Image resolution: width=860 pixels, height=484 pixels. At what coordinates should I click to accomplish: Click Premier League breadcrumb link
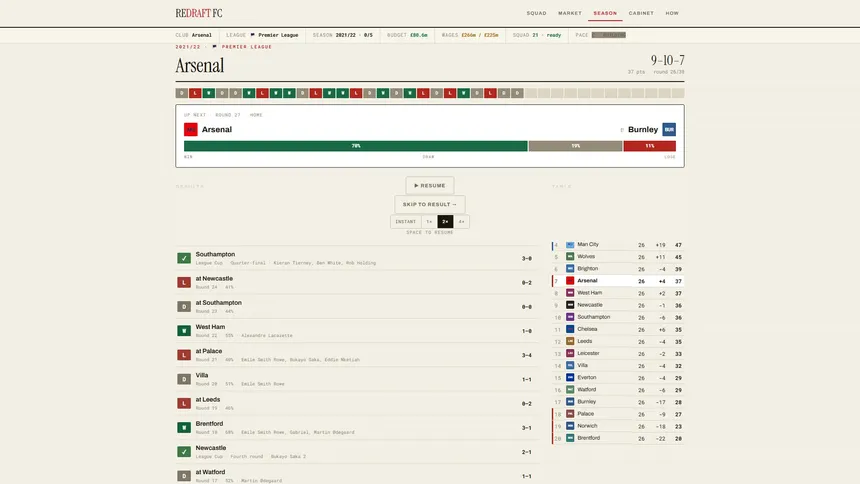click(x=247, y=47)
